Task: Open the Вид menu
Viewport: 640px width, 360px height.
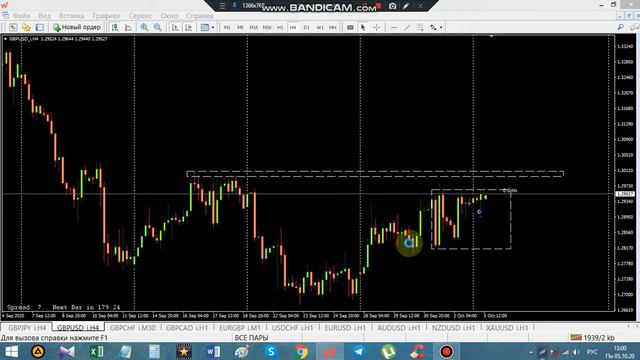Action: pos(44,16)
